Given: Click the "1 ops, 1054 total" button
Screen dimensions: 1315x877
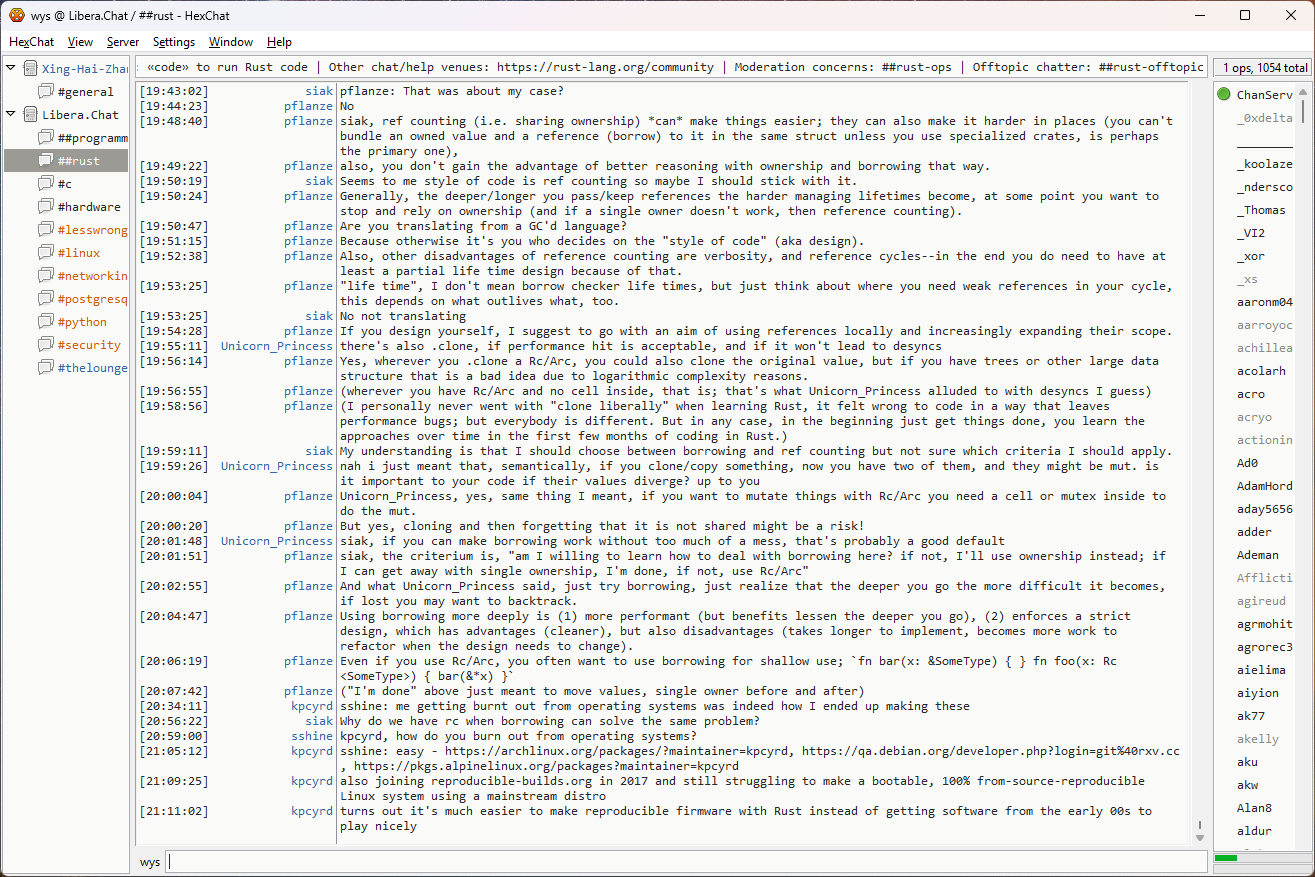Looking at the screenshot, I should click(1262, 68).
